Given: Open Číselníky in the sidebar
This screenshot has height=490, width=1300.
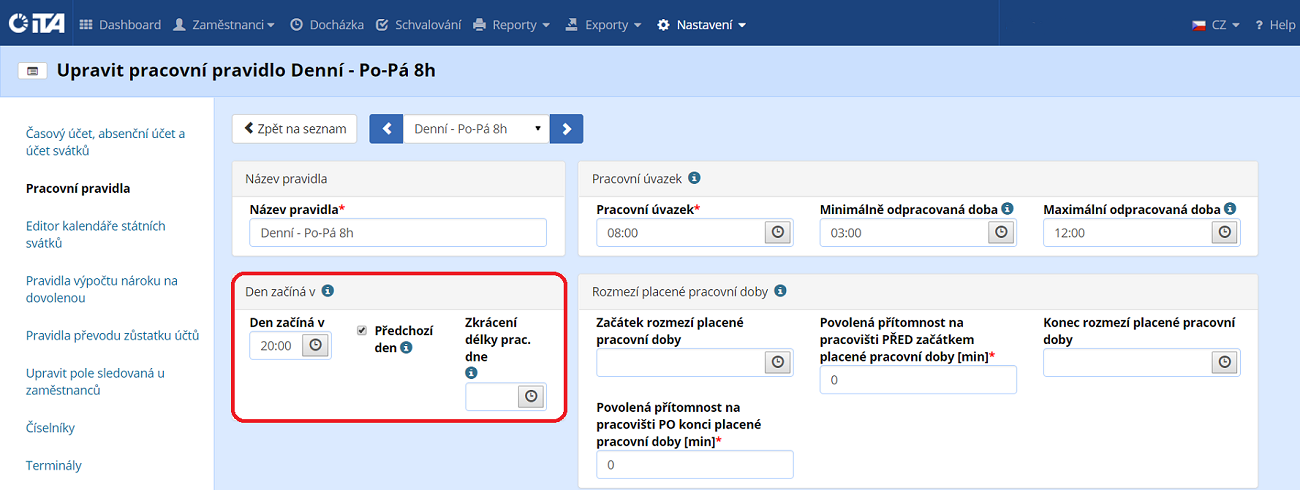Looking at the screenshot, I should pyautogui.click(x=50, y=428).
